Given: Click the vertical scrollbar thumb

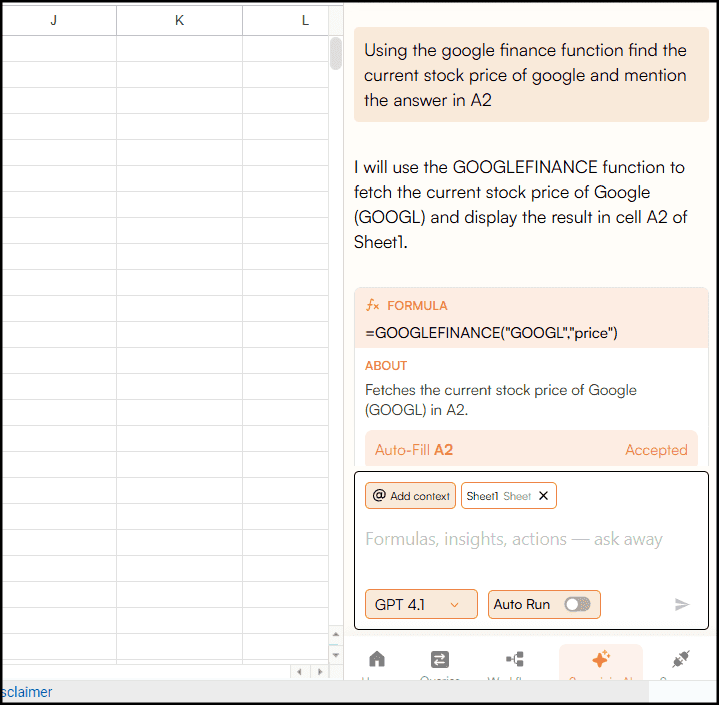Looking at the screenshot, I should pos(336,54).
